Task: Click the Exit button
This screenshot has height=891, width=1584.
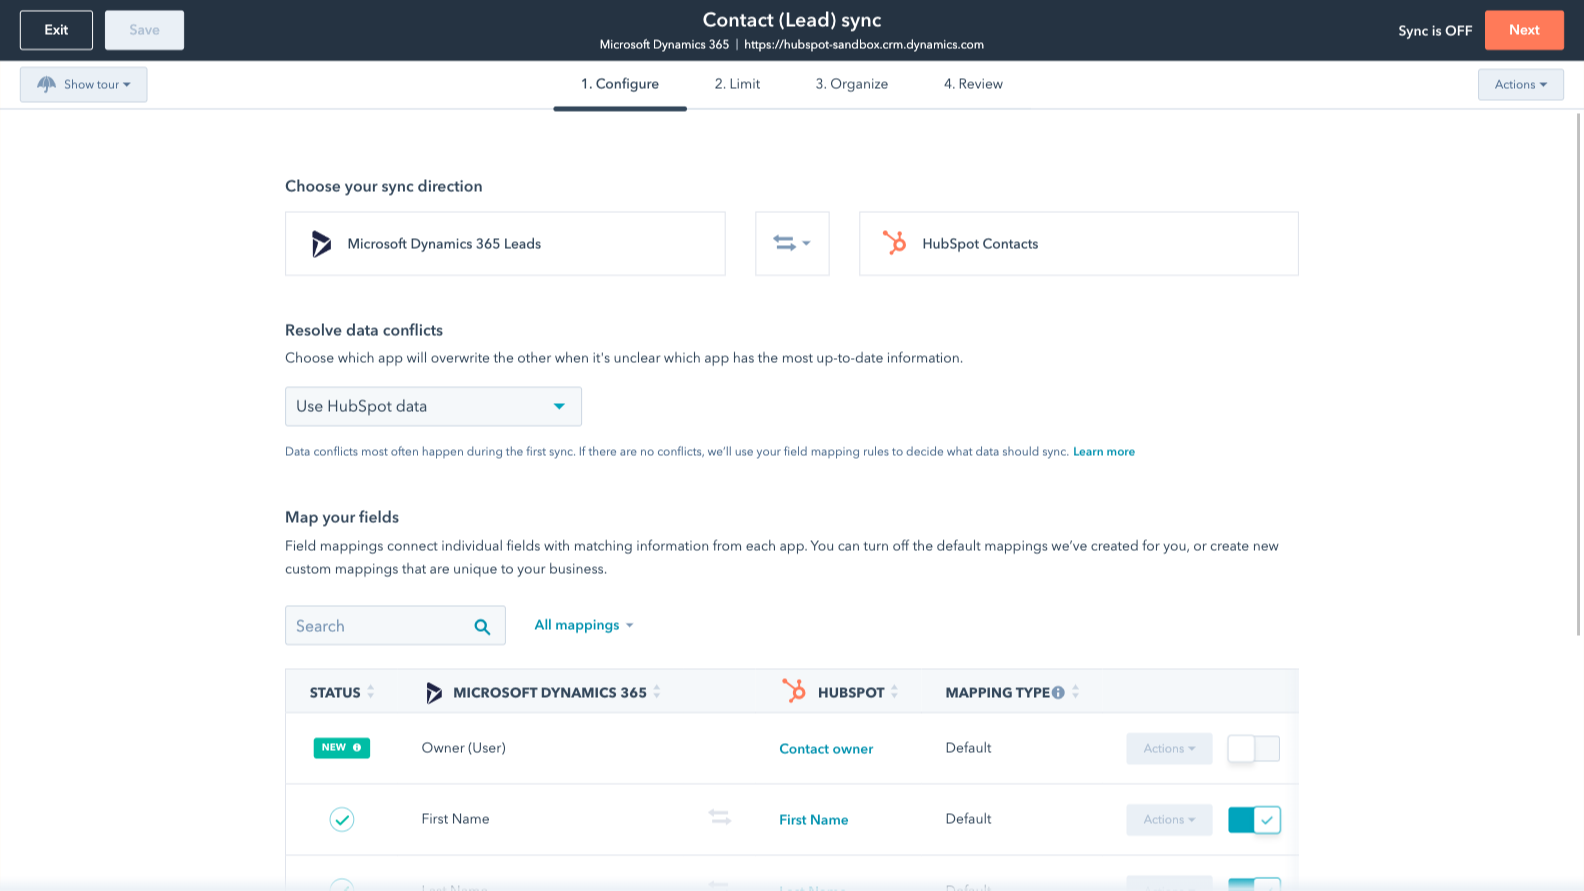Action: pyautogui.click(x=56, y=30)
